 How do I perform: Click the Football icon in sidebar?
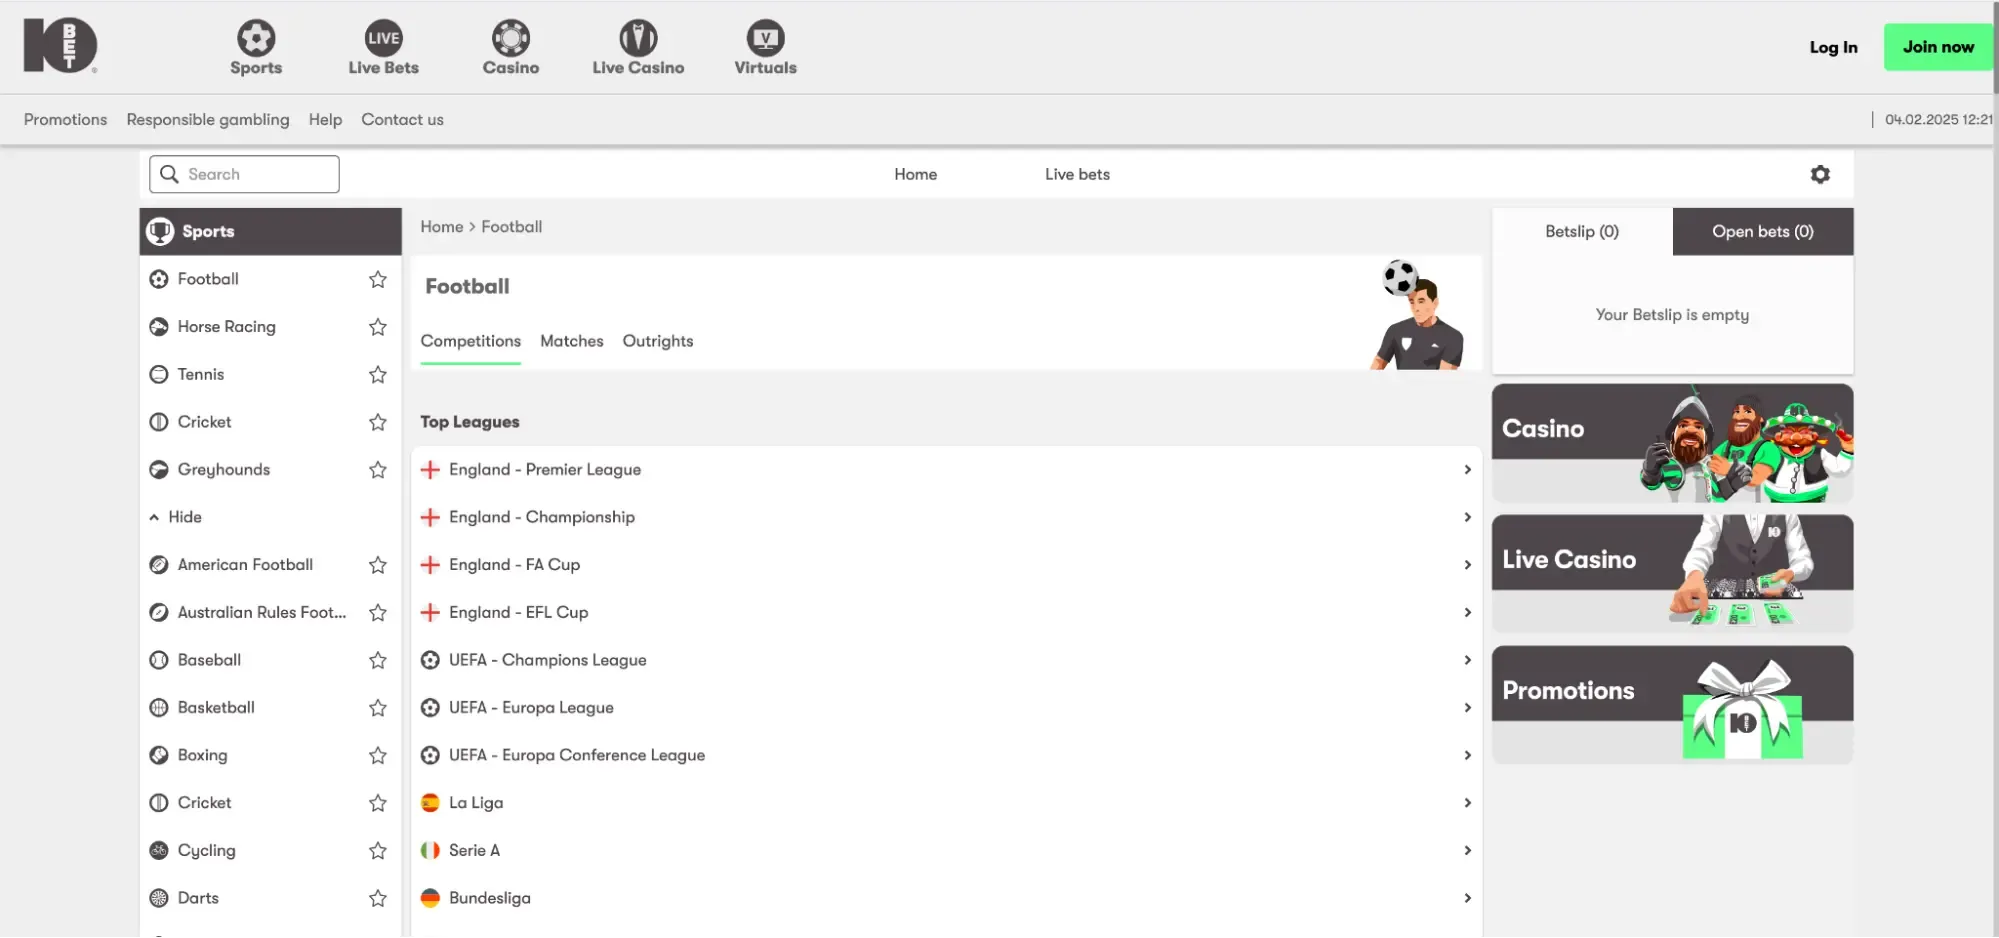coord(159,279)
